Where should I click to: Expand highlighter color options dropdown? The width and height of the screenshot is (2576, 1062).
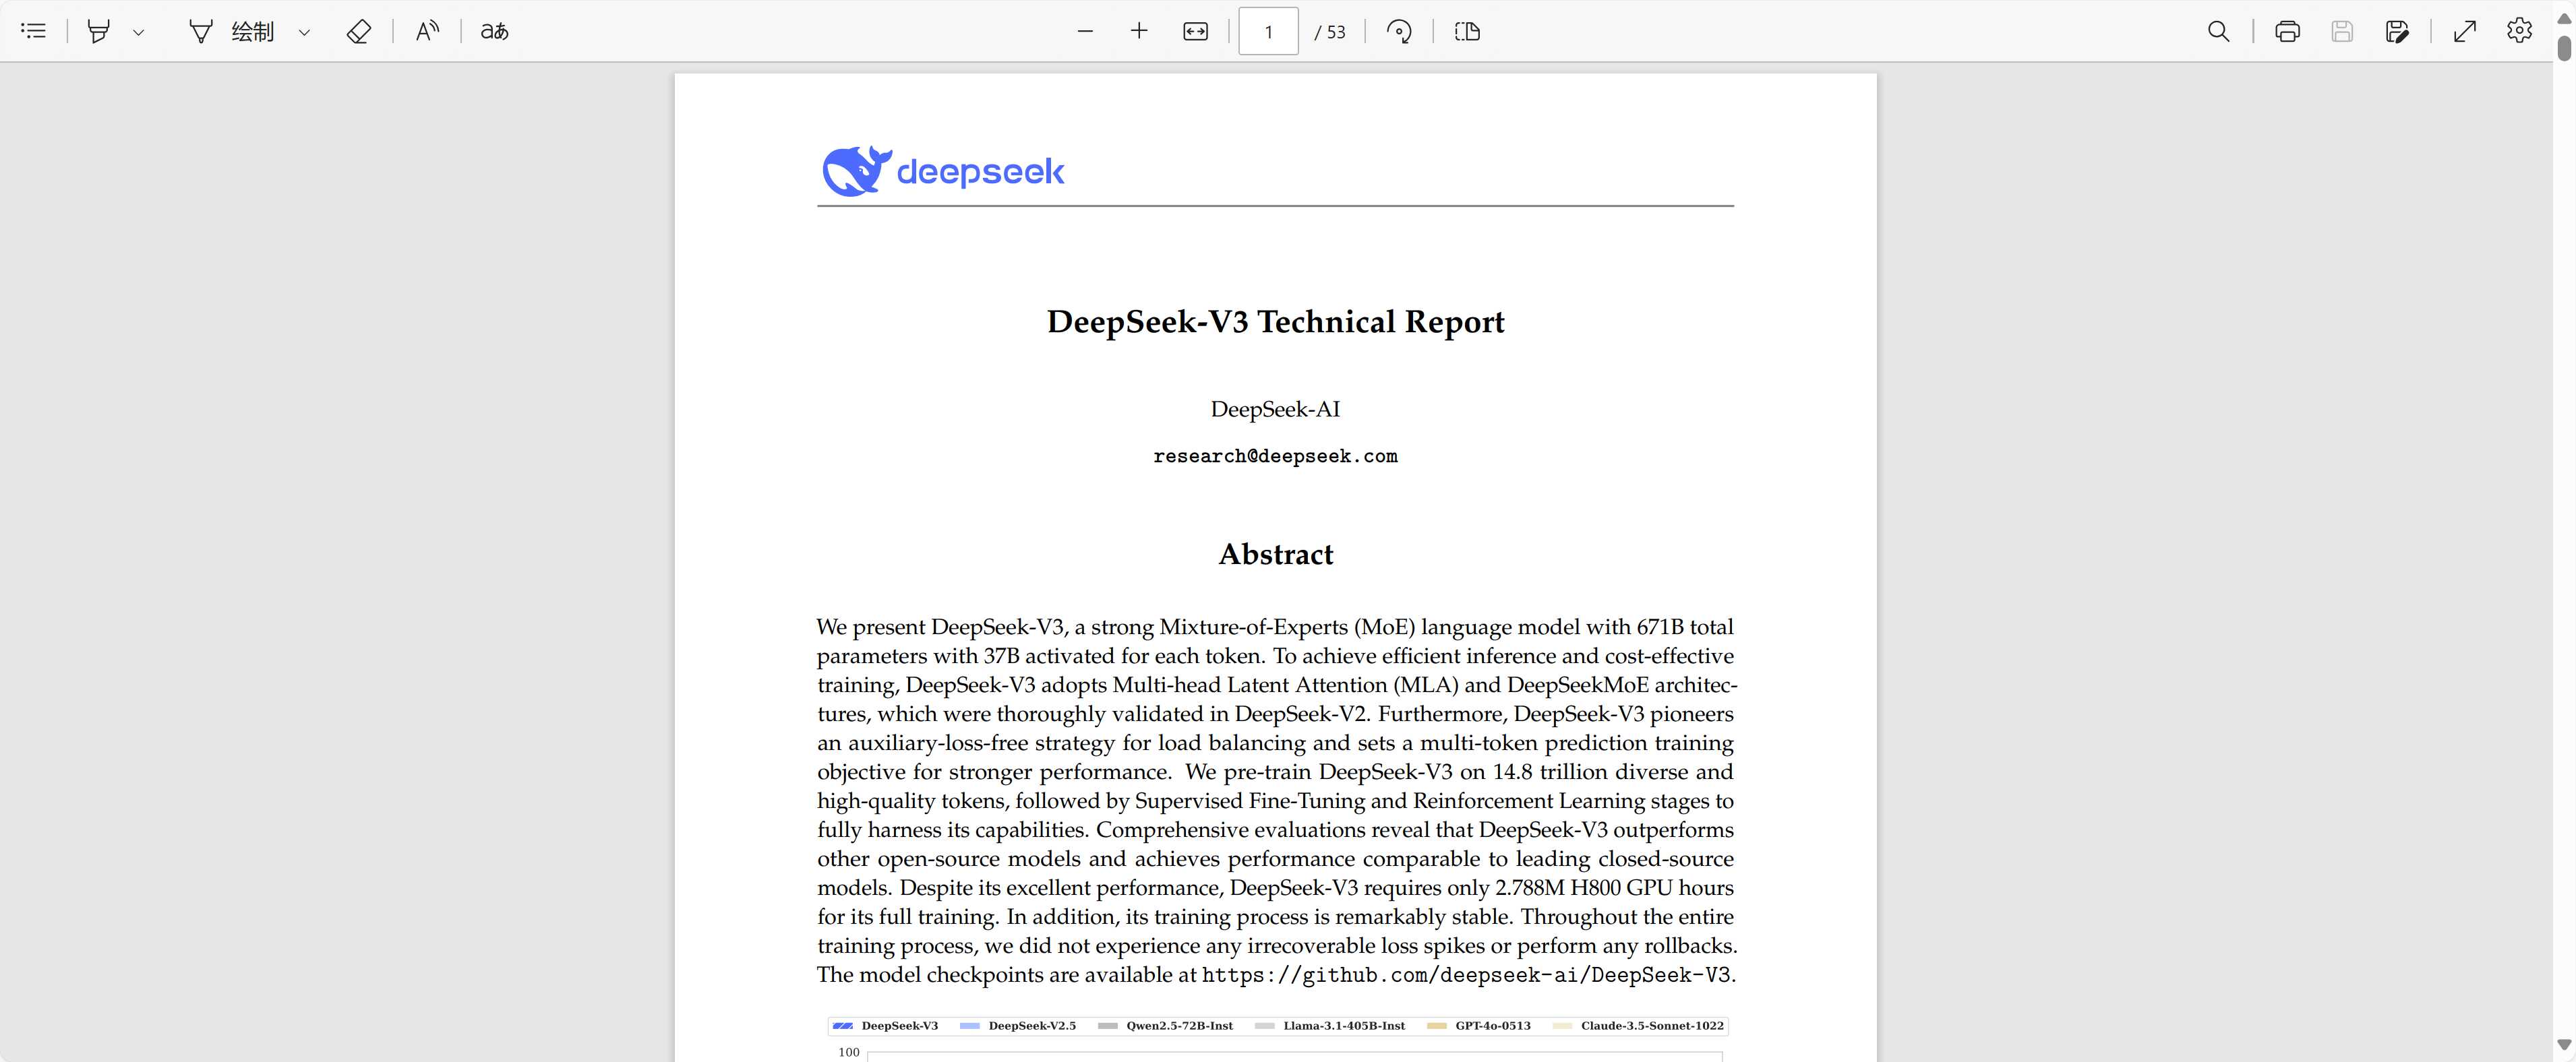click(139, 32)
